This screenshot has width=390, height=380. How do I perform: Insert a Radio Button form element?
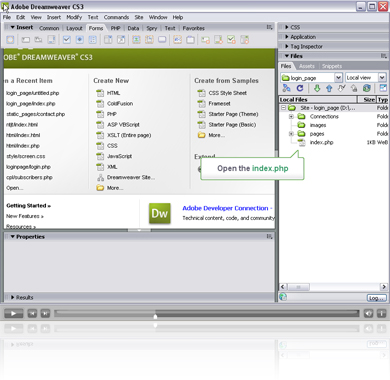(x=80, y=40)
